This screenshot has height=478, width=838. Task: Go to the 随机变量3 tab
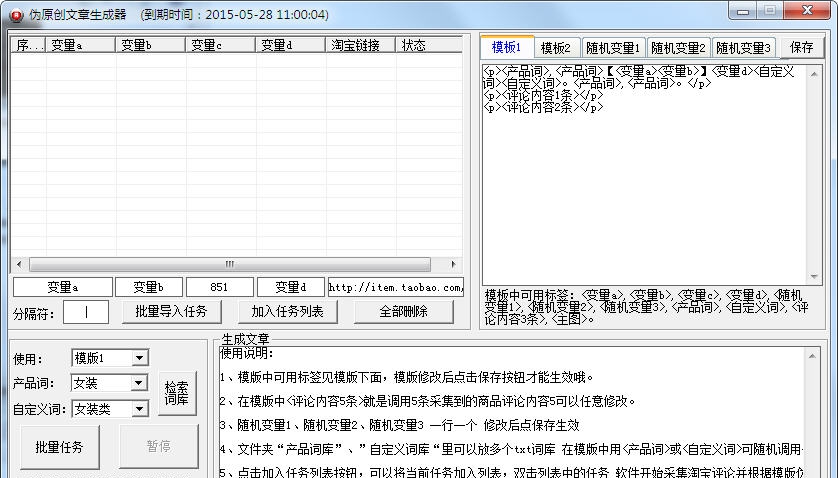click(744, 47)
